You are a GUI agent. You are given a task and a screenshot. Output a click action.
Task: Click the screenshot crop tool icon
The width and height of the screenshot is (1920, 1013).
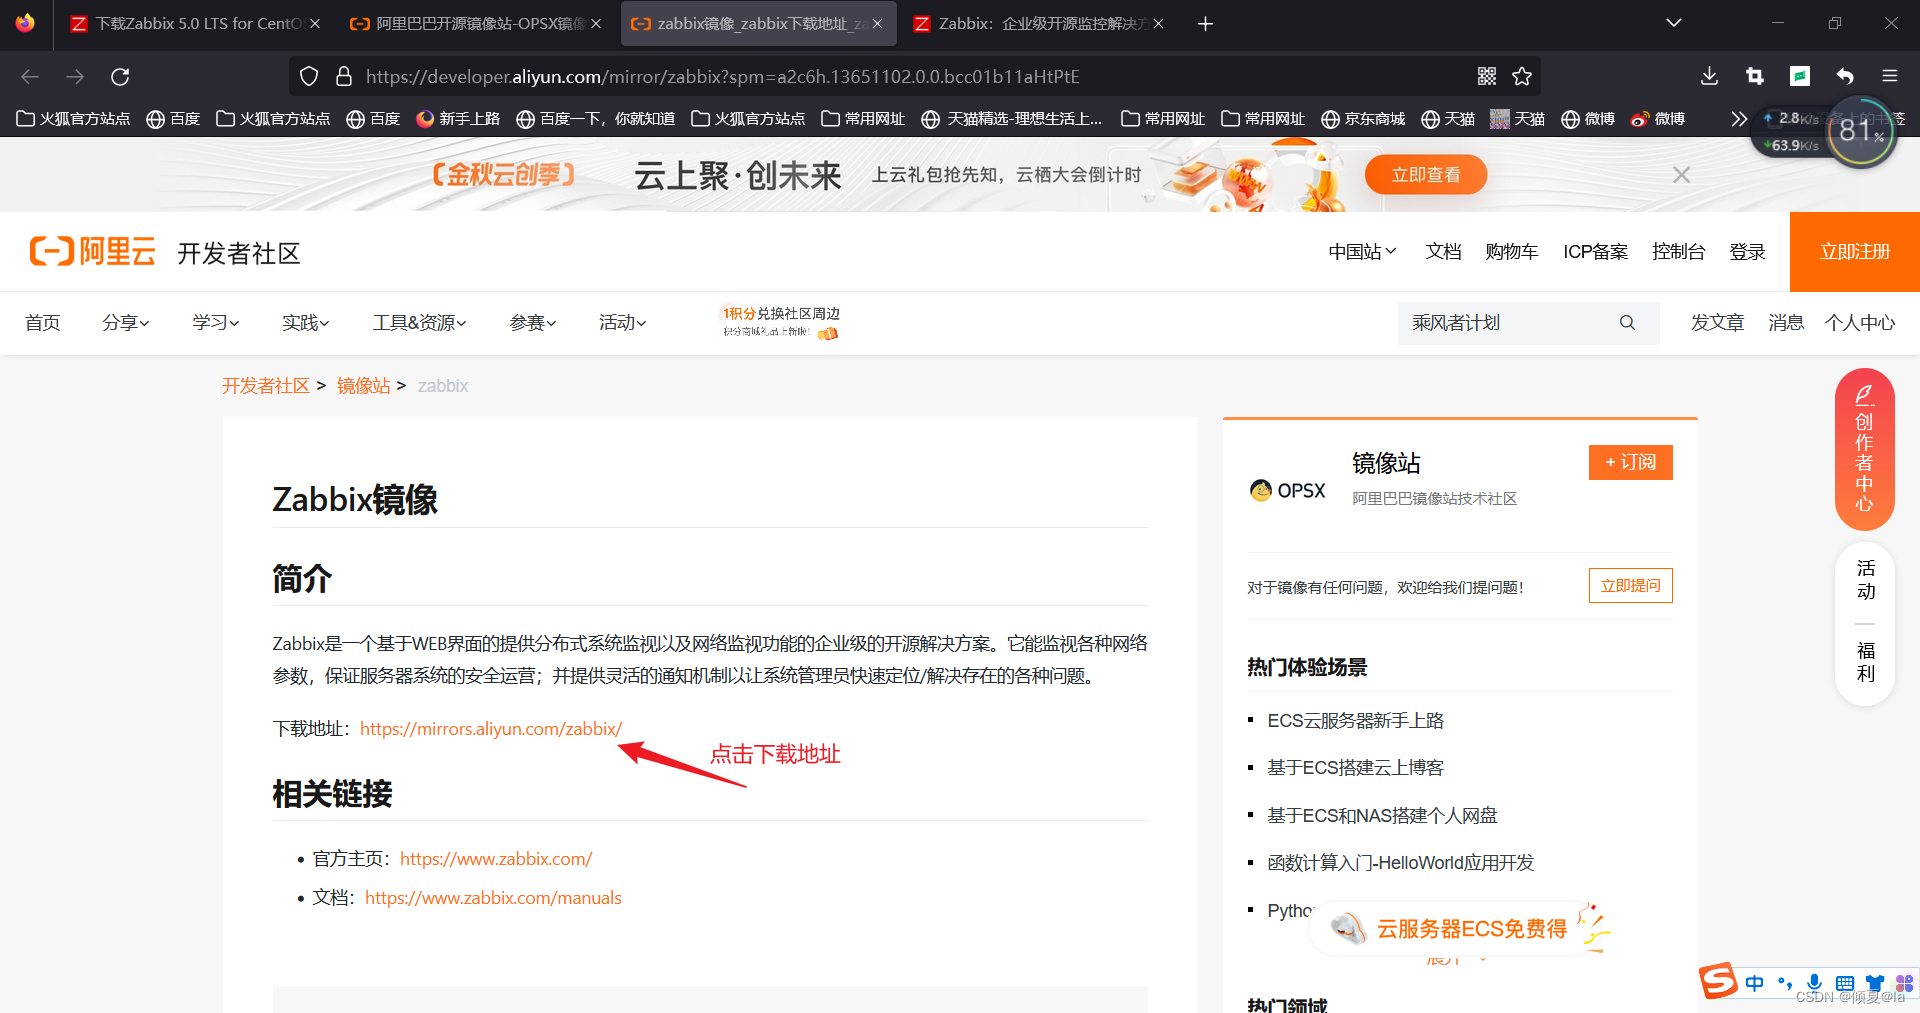(x=1754, y=76)
